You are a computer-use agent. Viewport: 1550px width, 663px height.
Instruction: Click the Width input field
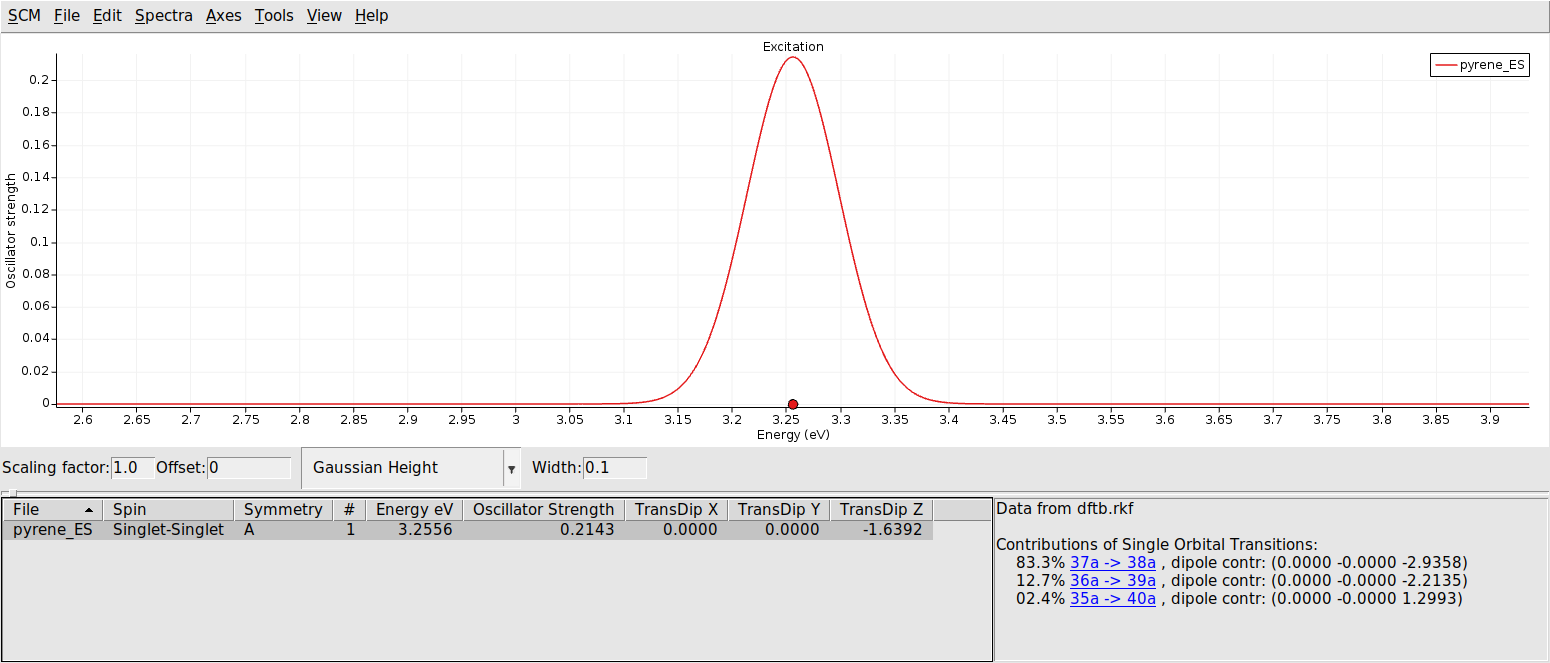(616, 467)
